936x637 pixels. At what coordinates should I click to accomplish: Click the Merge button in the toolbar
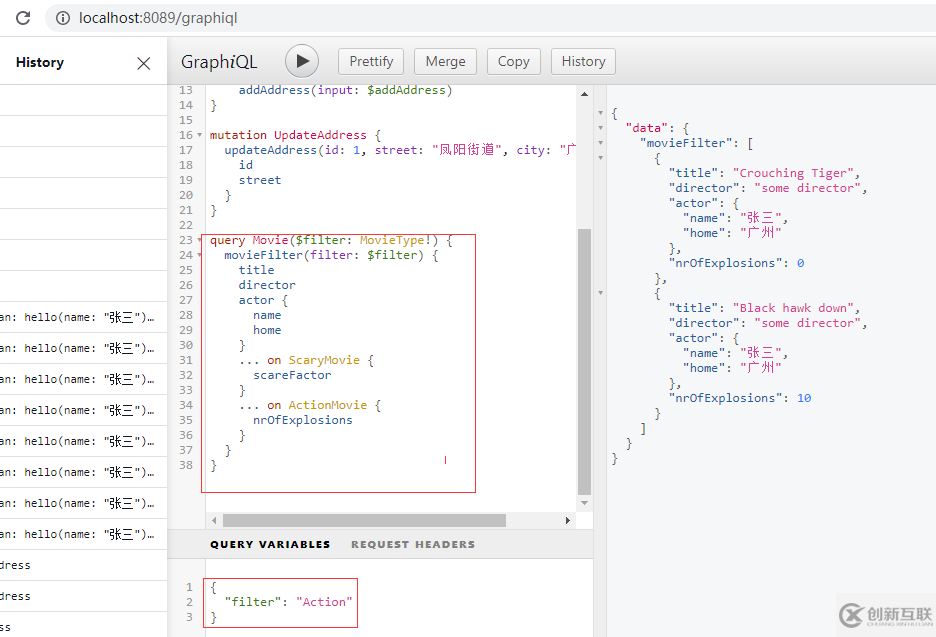pyautogui.click(x=445, y=61)
